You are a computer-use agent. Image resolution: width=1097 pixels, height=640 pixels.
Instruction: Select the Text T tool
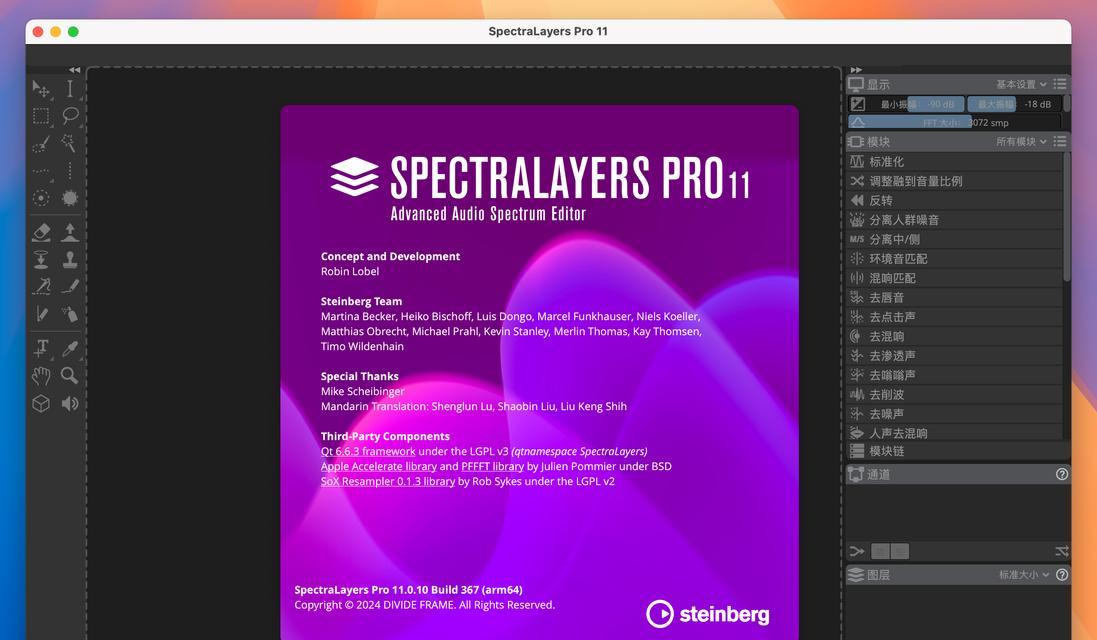[x=41, y=348]
